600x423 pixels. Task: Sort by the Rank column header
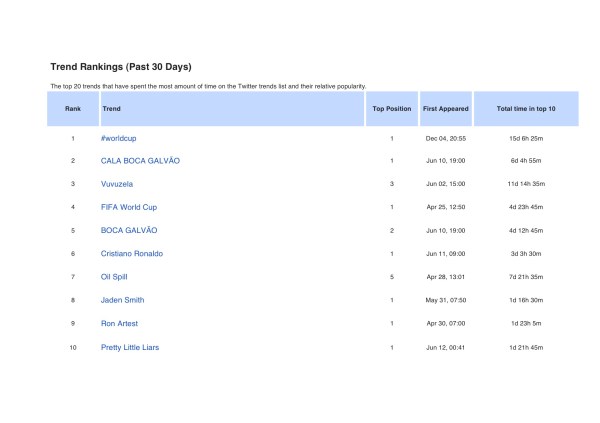[73, 107]
